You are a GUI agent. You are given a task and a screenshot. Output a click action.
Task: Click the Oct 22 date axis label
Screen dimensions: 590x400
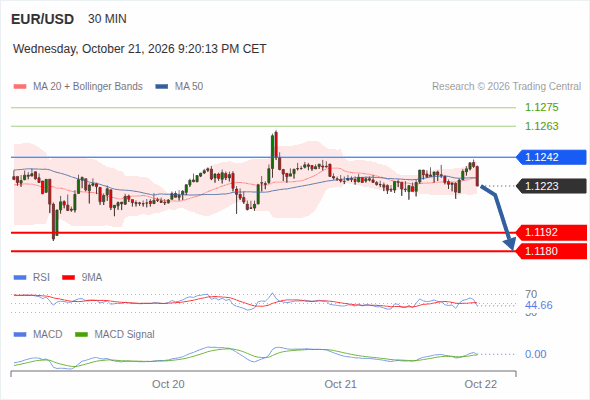coord(481,384)
